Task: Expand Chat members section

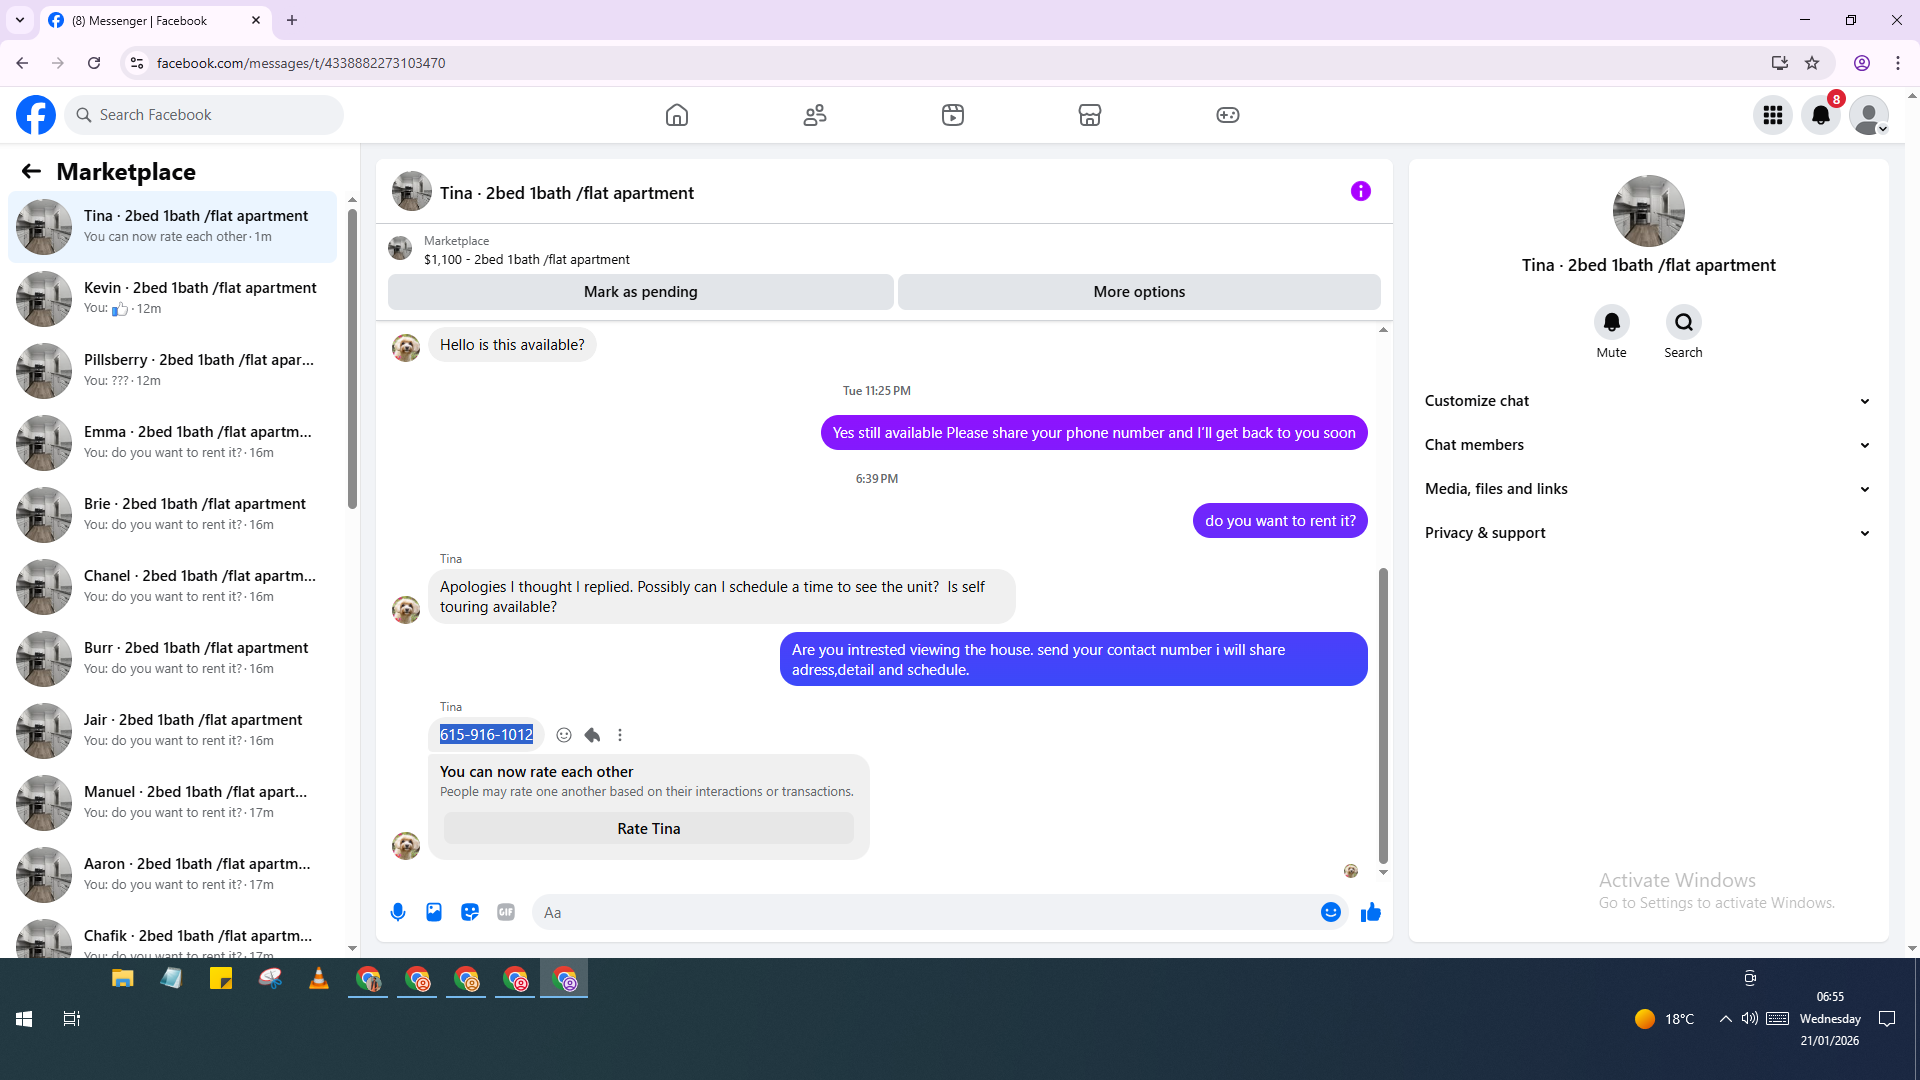Action: 1648,445
